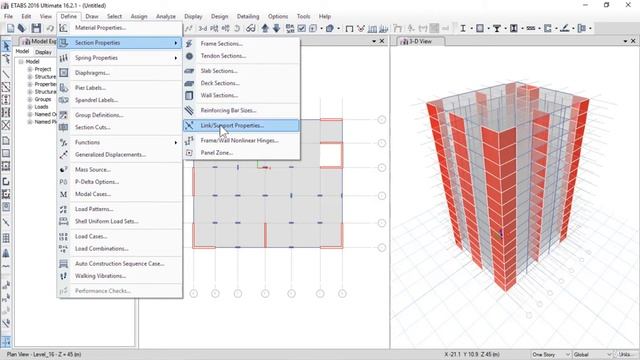Choose Group Definitions menu entry
The width and height of the screenshot is (640, 360).
(x=120, y=115)
